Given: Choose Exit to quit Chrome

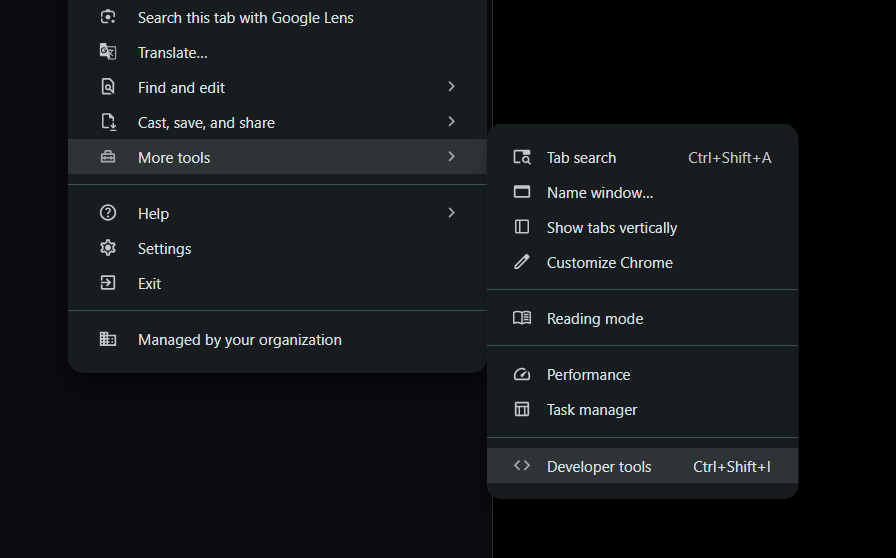Looking at the screenshot, I should pos(277,283).
